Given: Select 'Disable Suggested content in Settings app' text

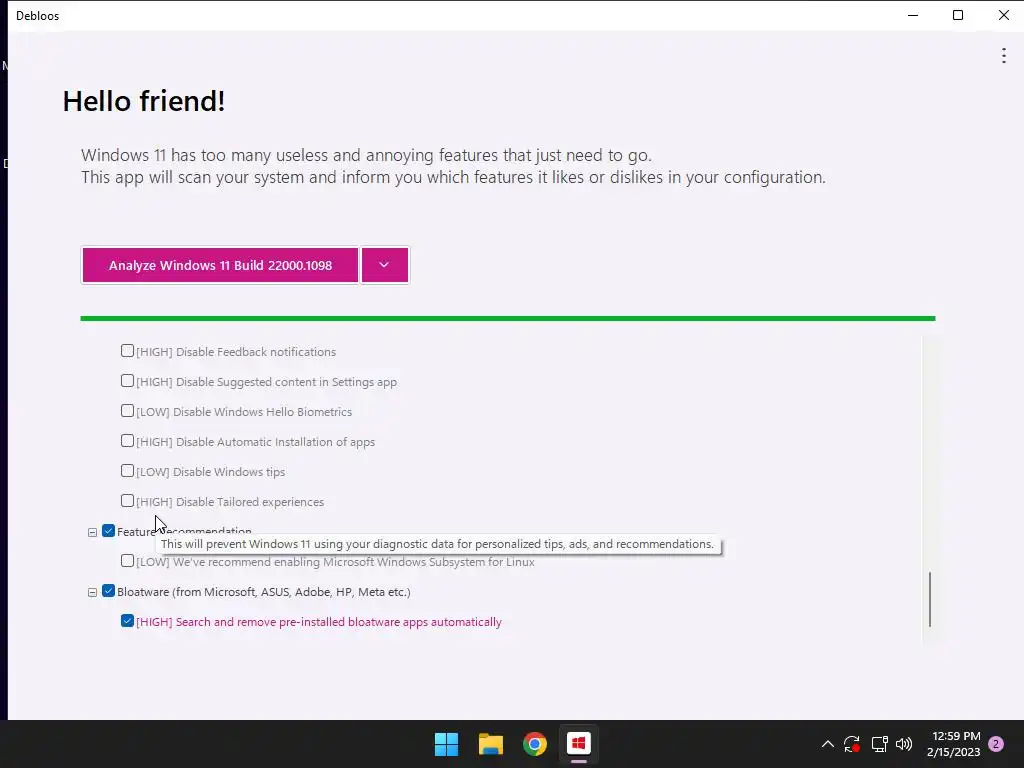Looking at the screenshot, I should pos(286,382).
